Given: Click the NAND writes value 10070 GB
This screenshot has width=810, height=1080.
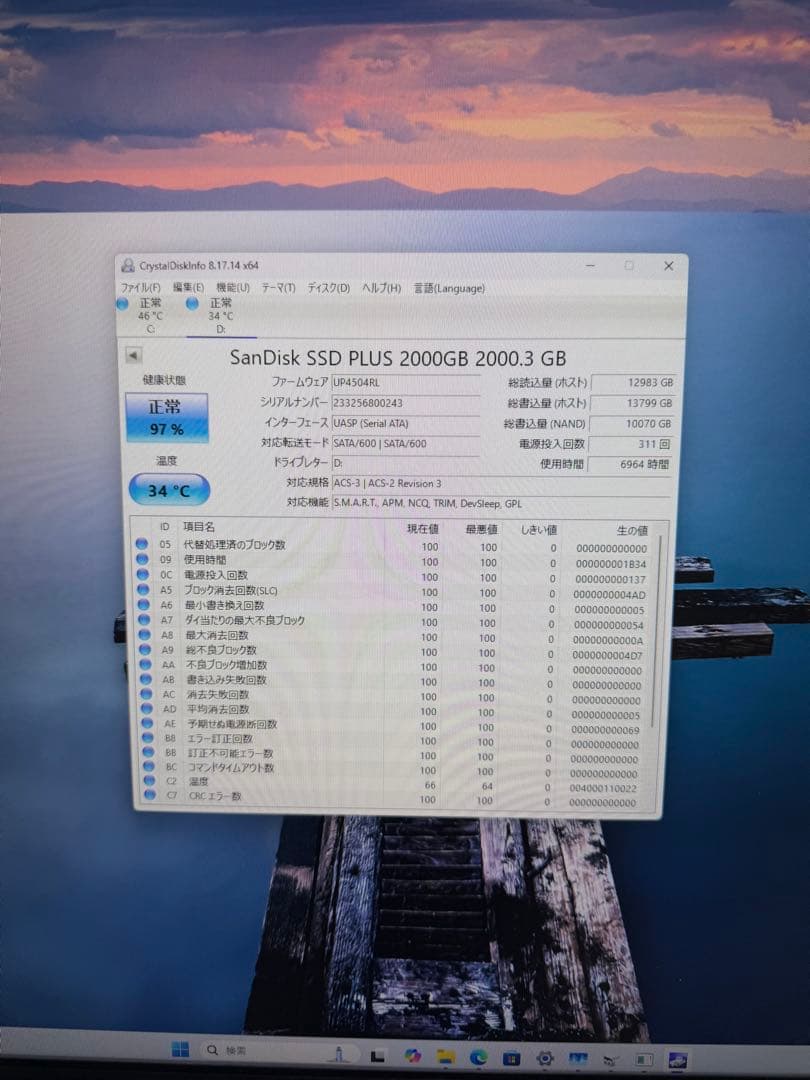Looking at the screenshot, I should [x=631, y=424].
